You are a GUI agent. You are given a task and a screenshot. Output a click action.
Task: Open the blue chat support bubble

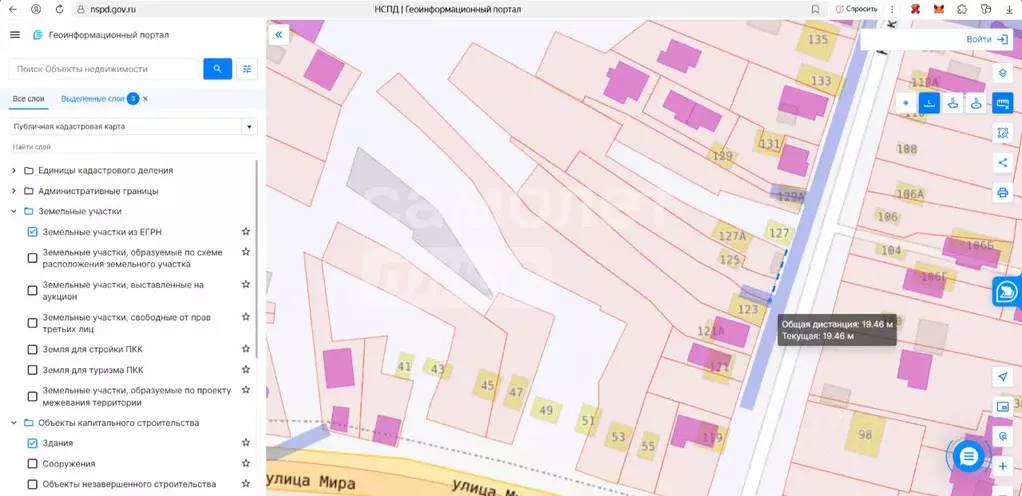pyautogui.click(x=968, y=457)
